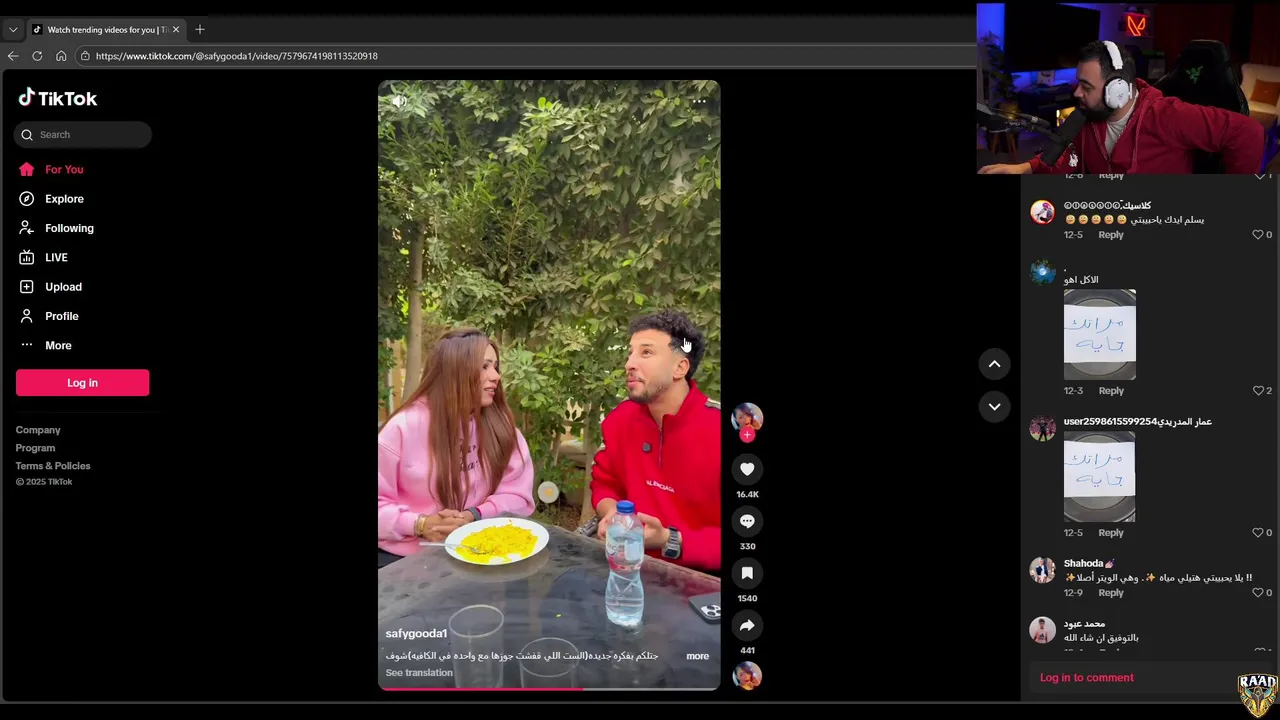Expand the caption with more

tap(697, 656)
